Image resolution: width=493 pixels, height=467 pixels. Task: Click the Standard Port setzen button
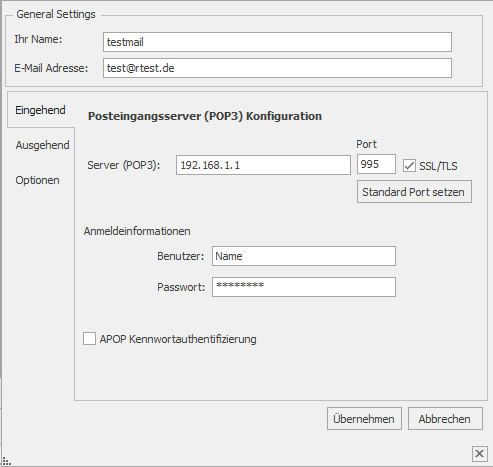(414, 192)
